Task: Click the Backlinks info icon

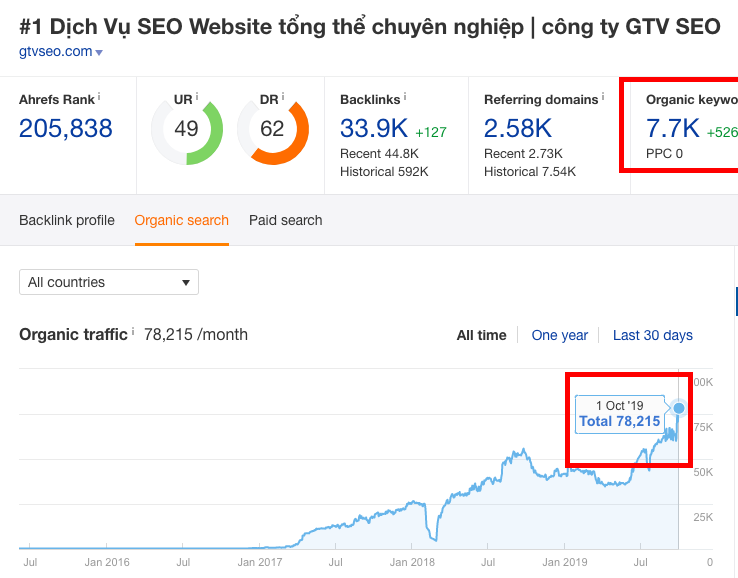Action: pos(405,96)
